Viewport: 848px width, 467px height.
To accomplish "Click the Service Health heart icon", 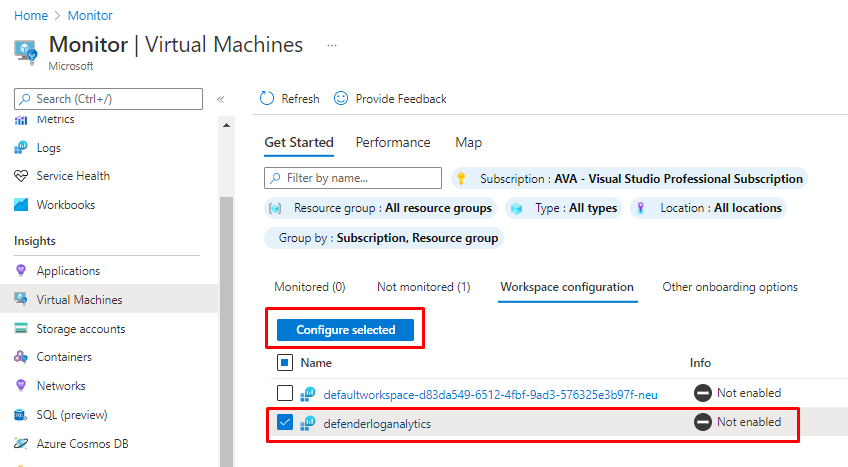I will click(x=21, y=176).
